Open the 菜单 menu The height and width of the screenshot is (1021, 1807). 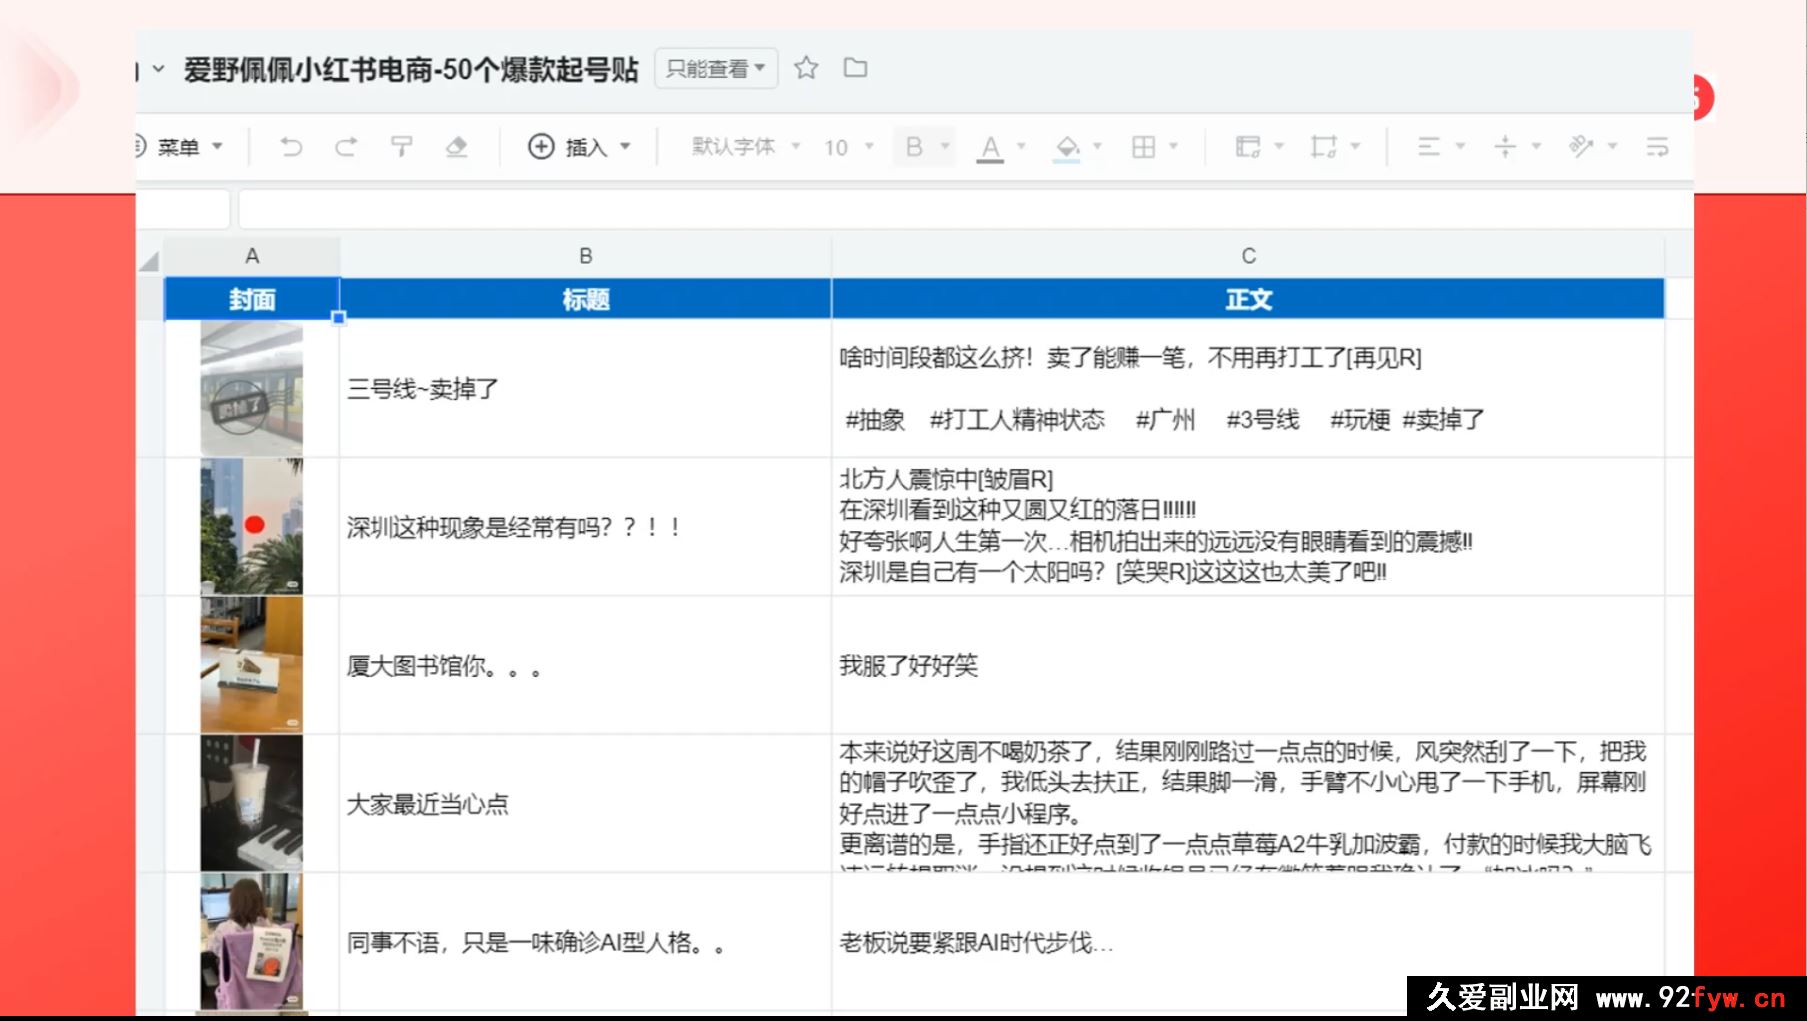click(x=184, y=146)
